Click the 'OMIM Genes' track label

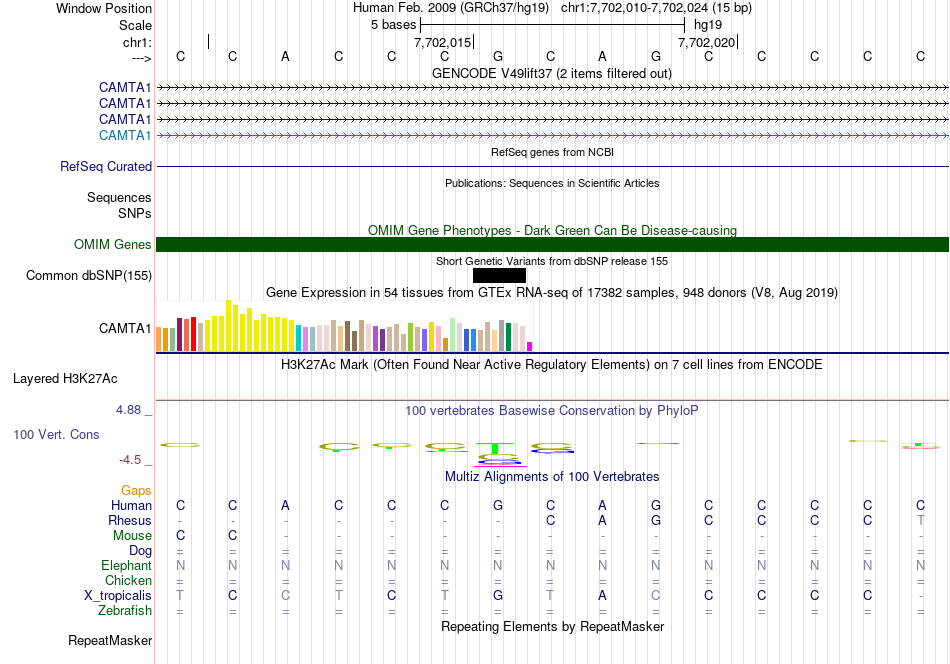pos(112,244)
